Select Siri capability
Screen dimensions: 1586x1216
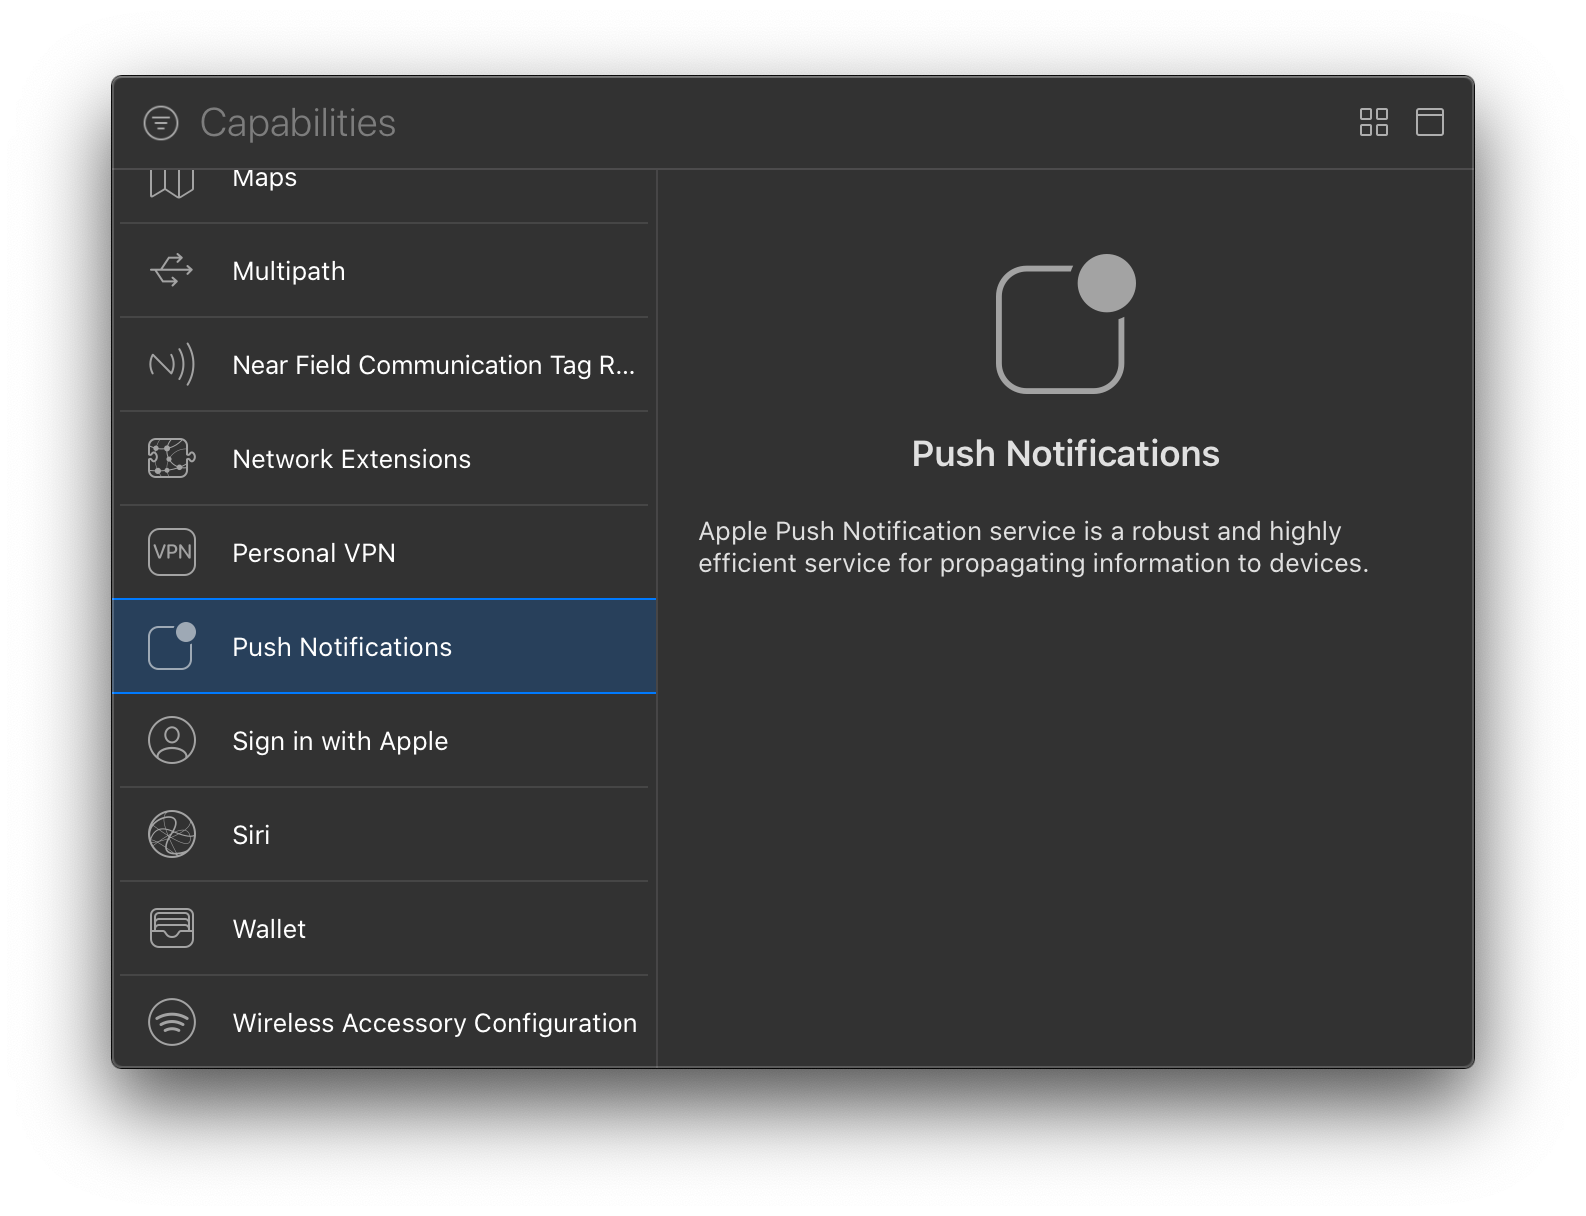tap(384, 835)
